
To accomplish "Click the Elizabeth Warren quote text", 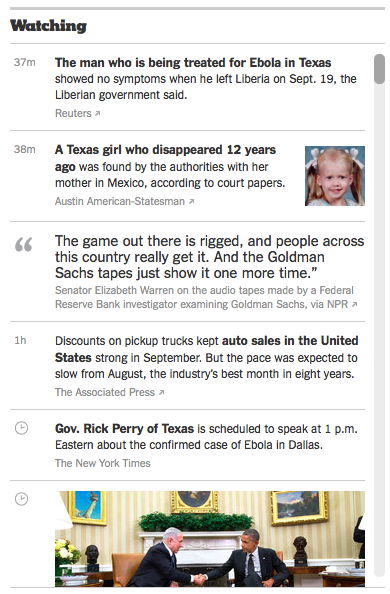I will point(209,257).
